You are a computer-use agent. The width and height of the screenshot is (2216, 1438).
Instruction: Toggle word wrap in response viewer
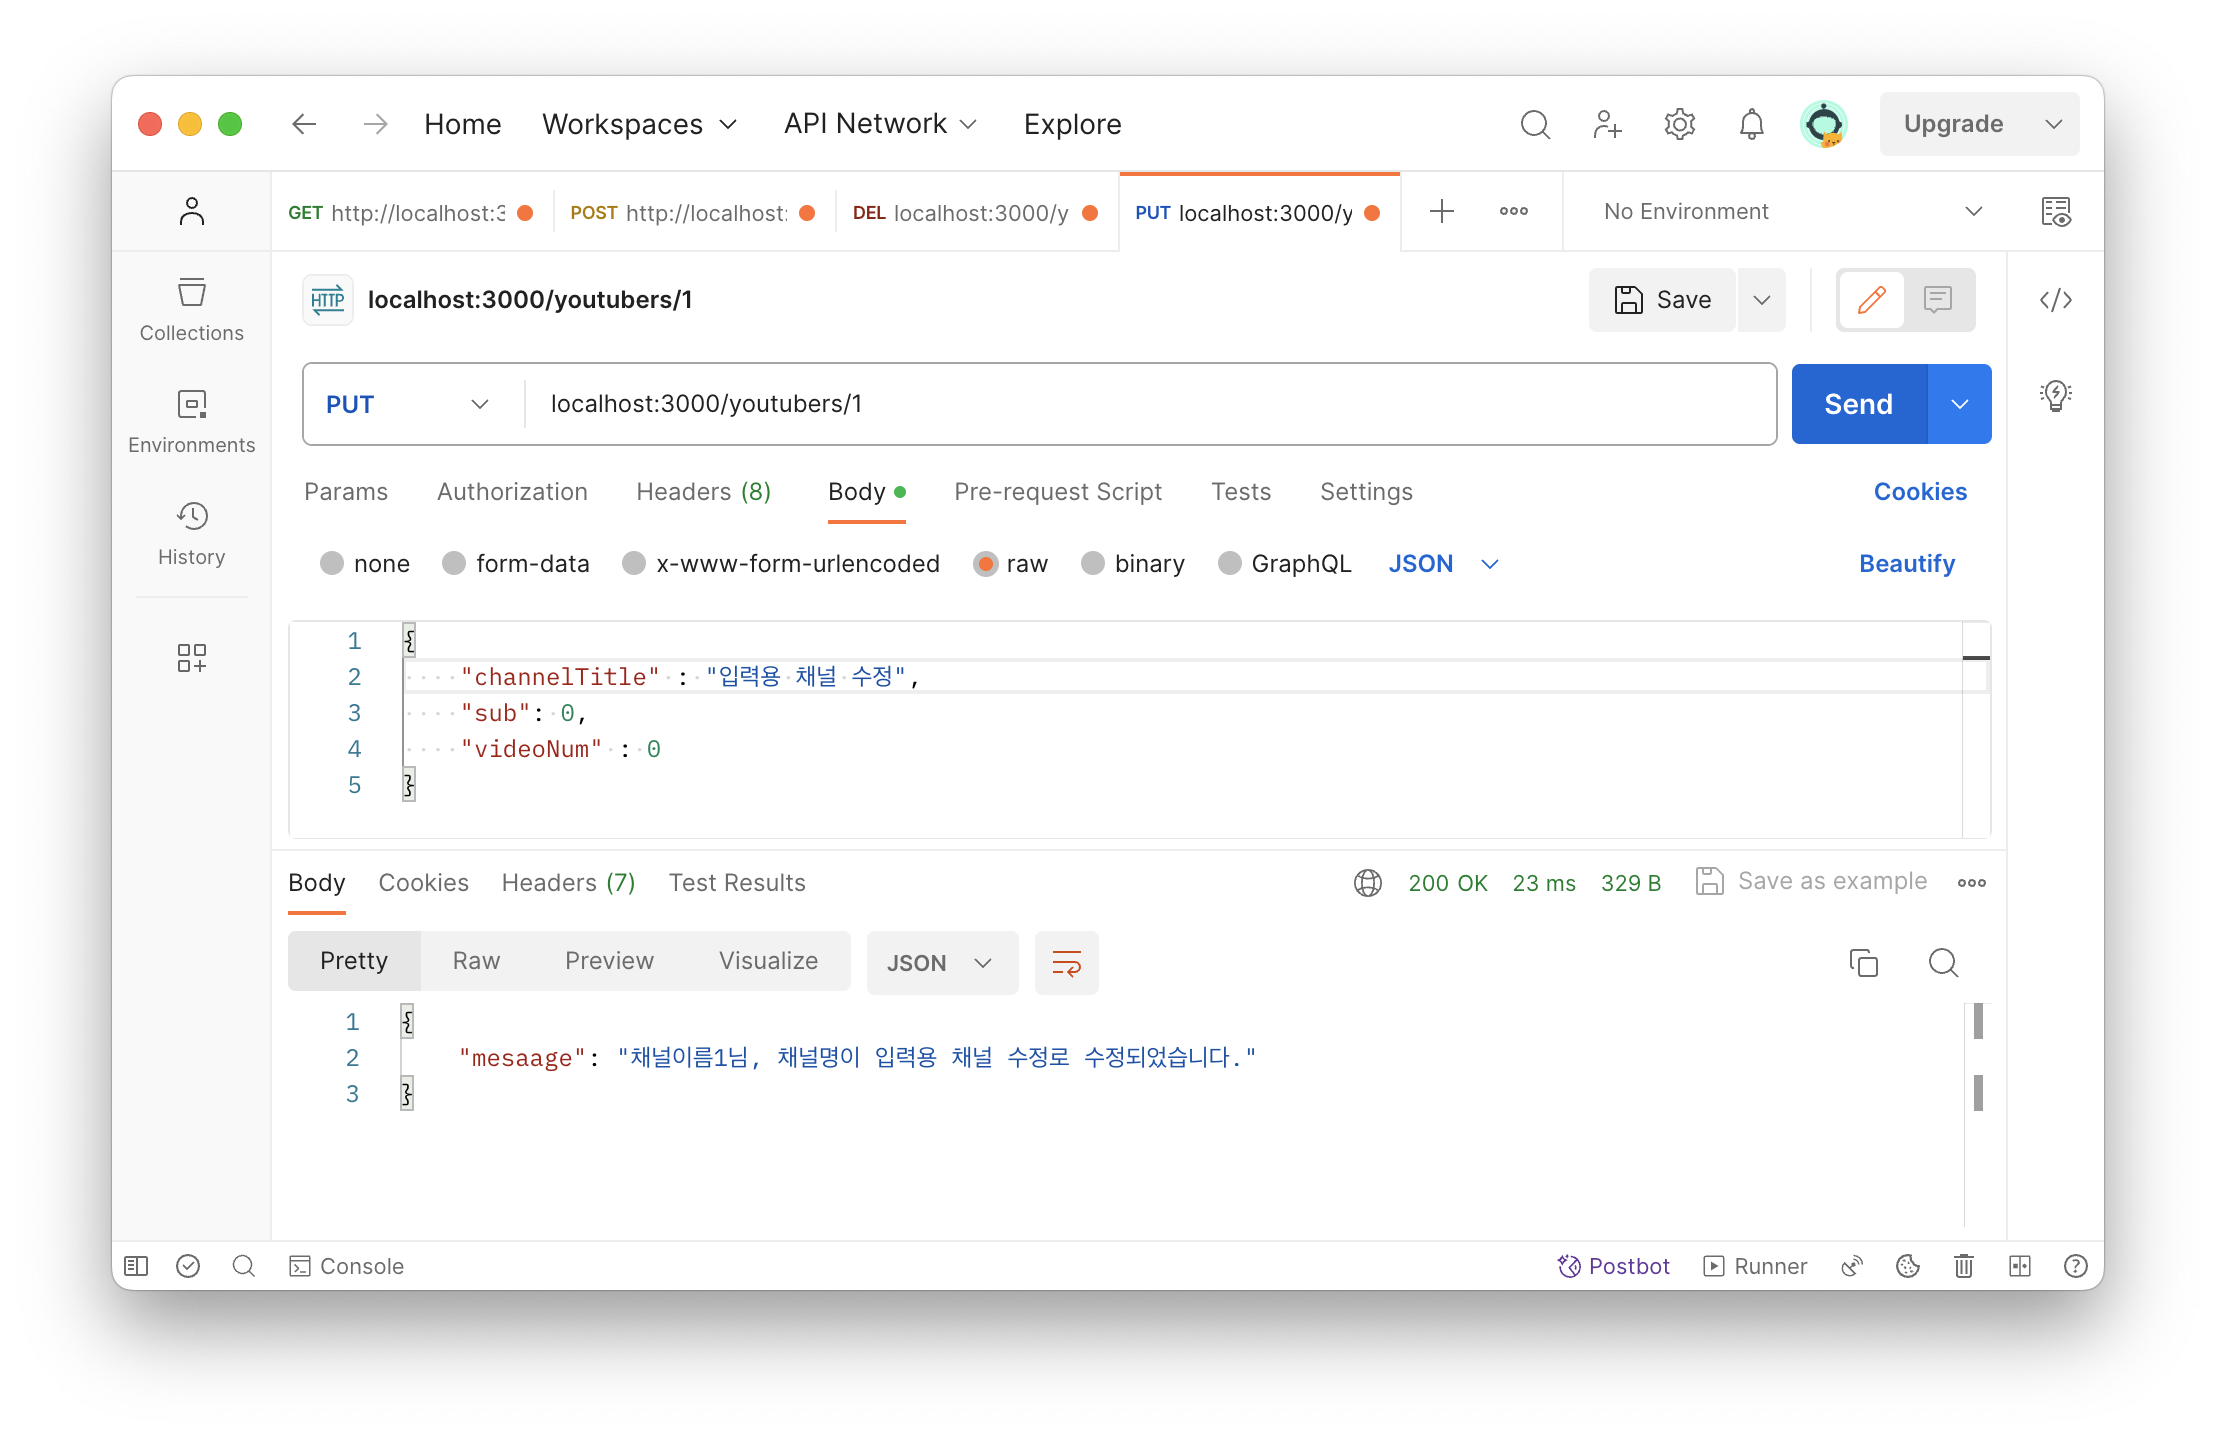(x=1066, y=963)
